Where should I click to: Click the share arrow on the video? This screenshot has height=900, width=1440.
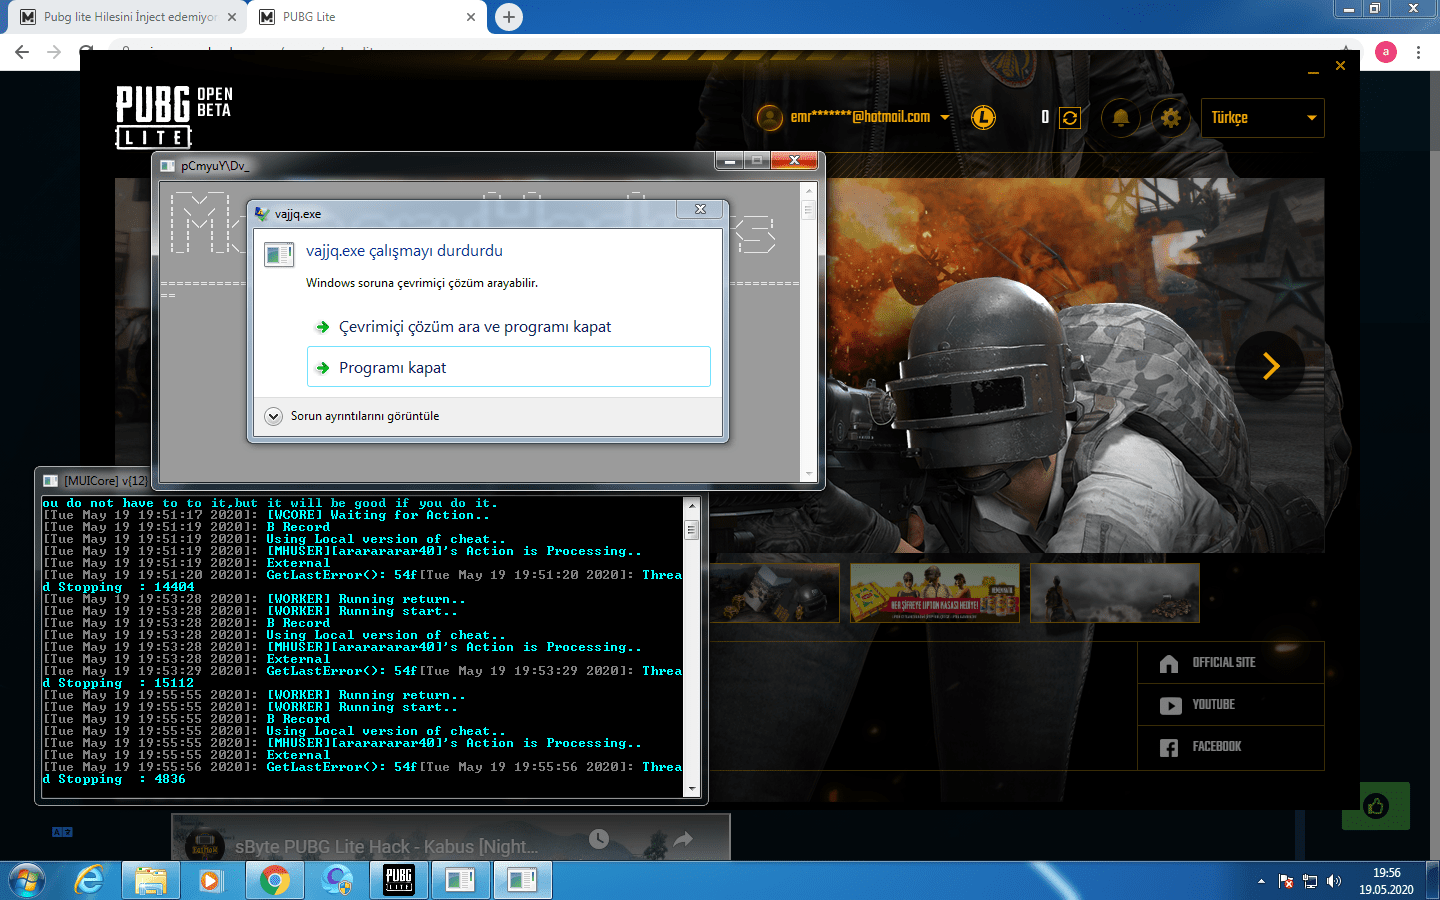click(x=683, y=839)
